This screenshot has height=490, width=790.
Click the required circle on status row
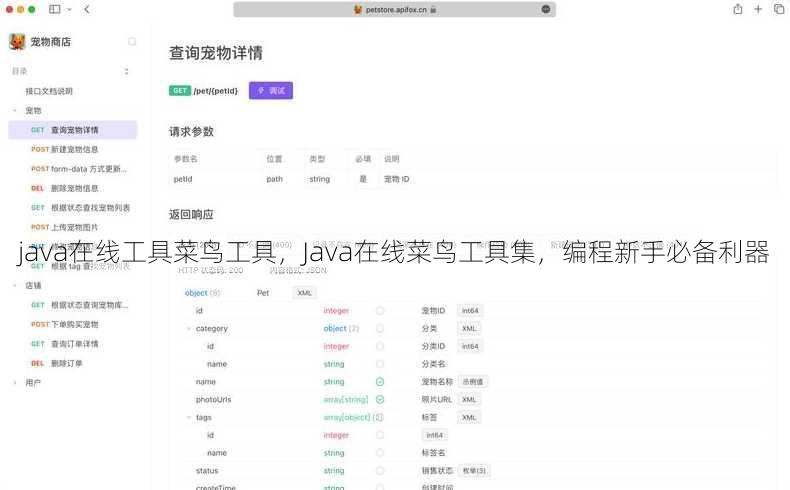tap(380, 471)
